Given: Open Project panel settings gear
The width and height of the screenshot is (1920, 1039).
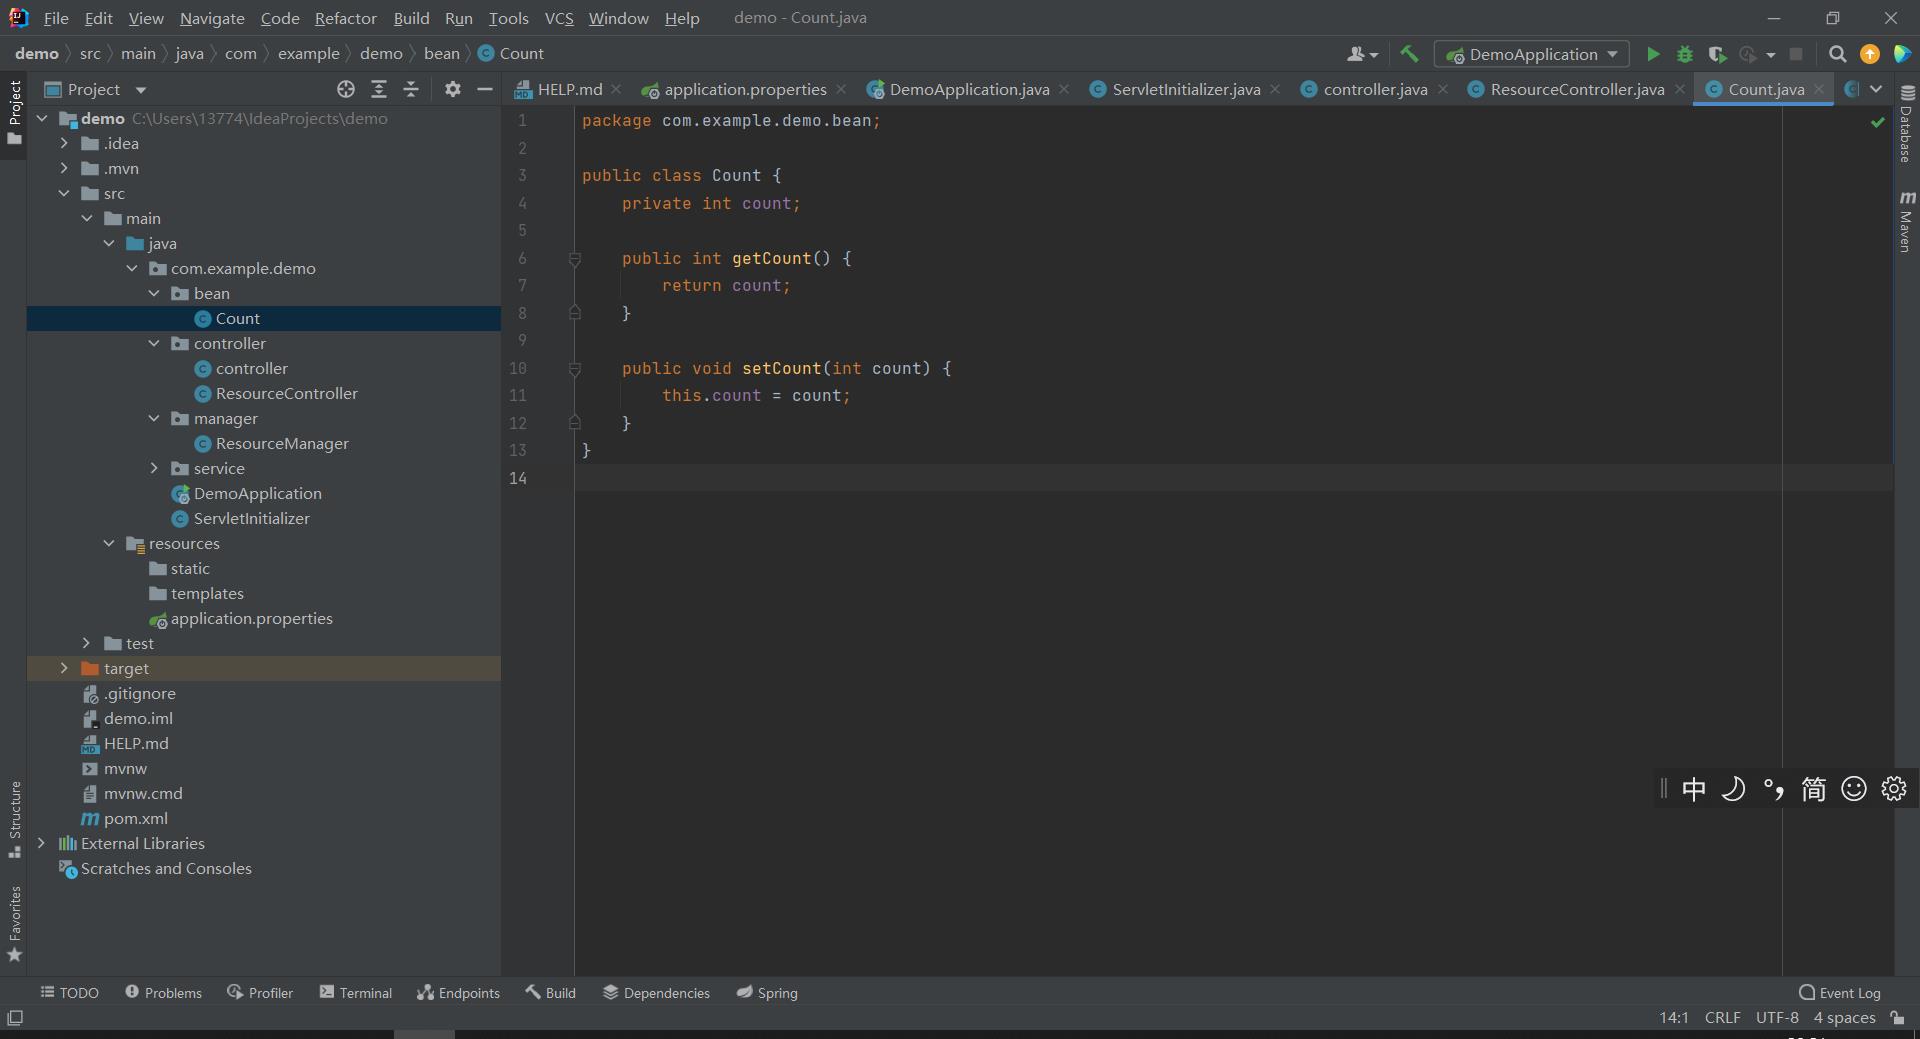Looking at the screenshot, I should [x=453, y=89].
